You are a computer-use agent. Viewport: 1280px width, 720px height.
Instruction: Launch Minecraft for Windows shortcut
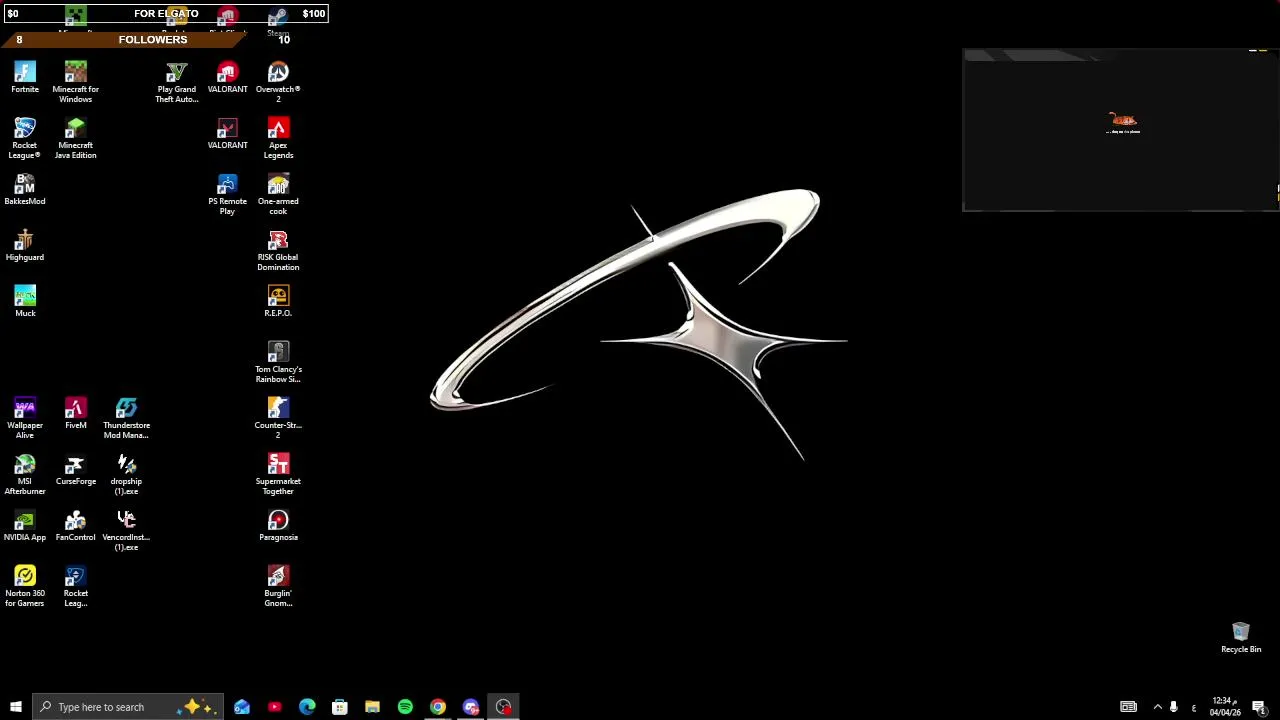click(x=75, y=82)
